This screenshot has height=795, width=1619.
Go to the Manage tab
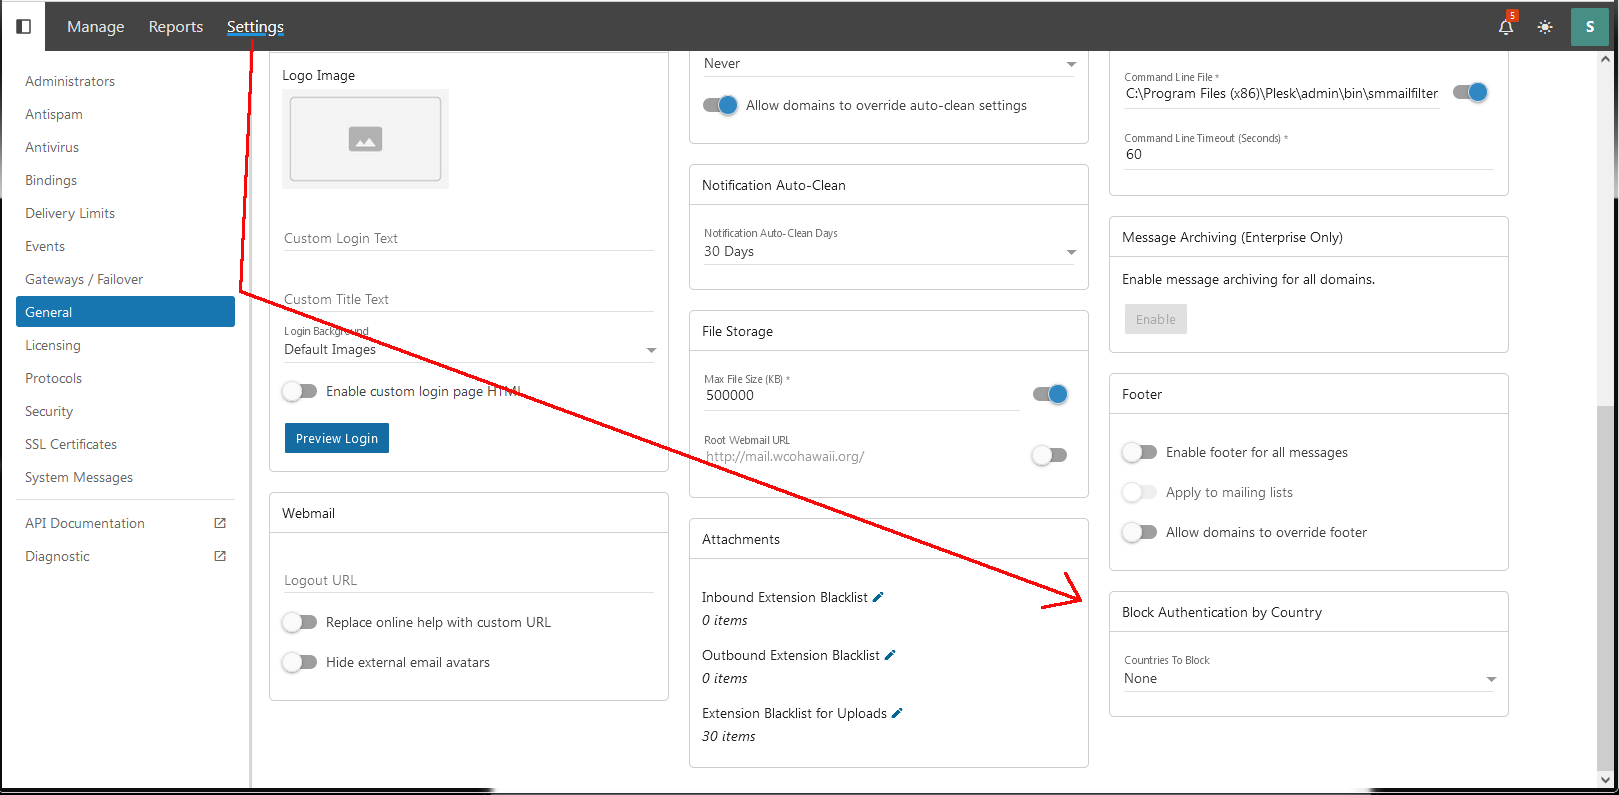tap(95, 27)
